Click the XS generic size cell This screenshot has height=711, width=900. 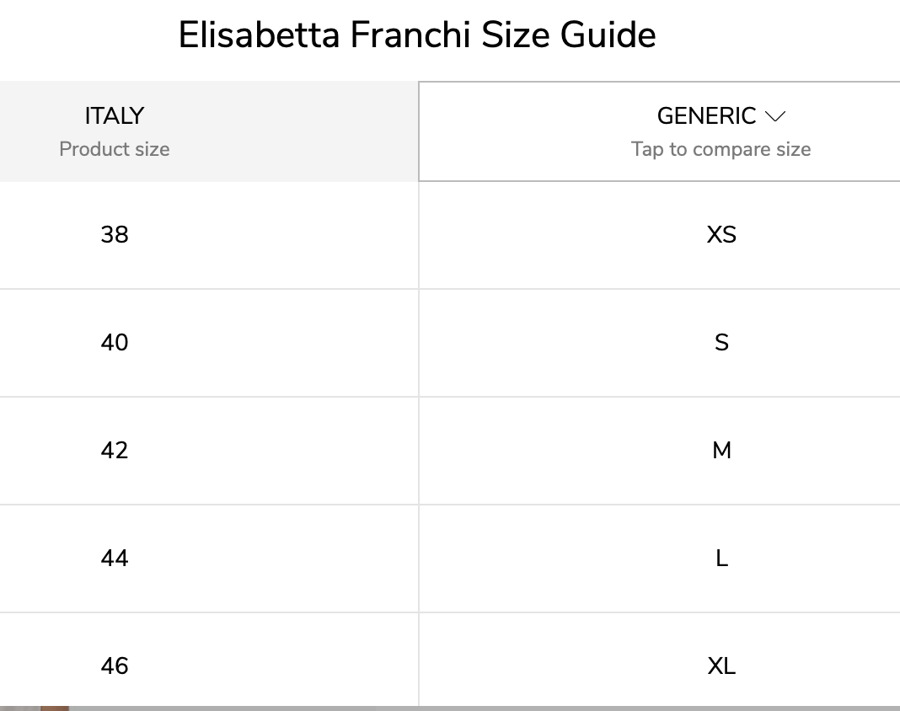pyautogui.click(x=721, y=236)
